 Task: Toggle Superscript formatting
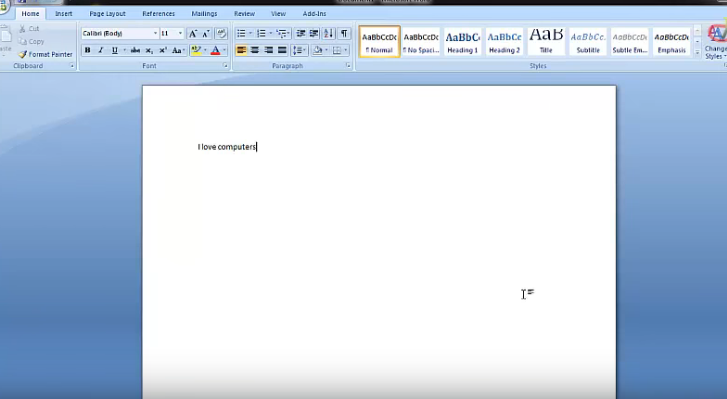click(x=163, y=50)
